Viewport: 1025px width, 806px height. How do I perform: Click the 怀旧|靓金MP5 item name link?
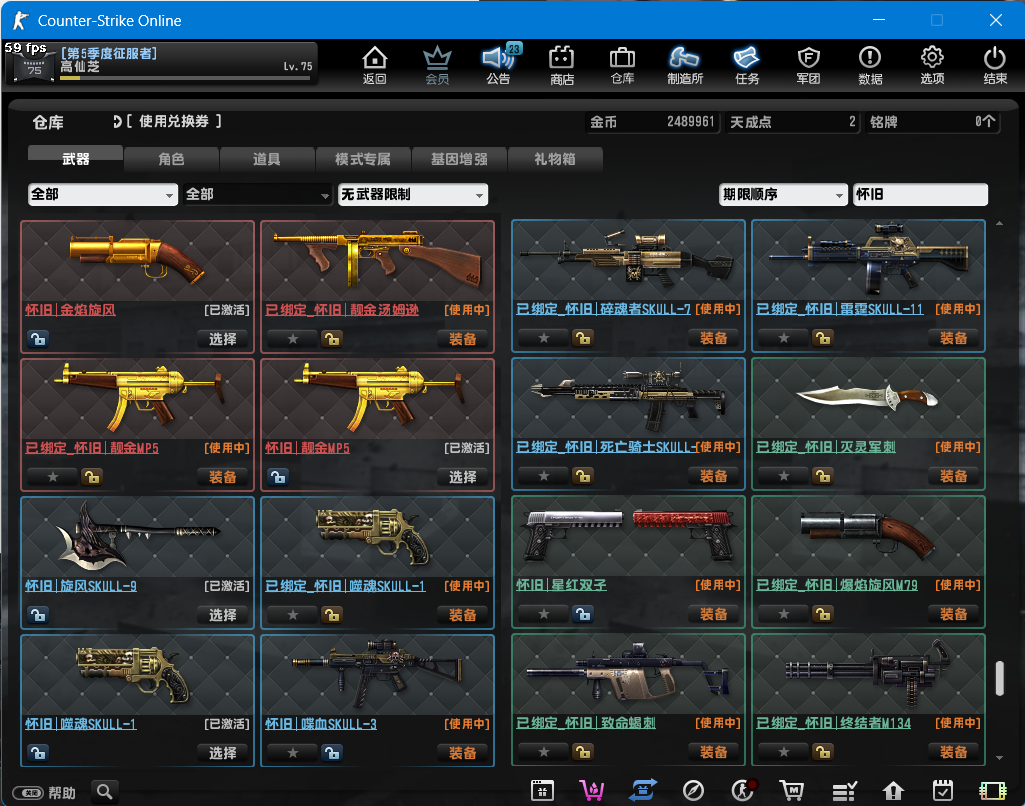(307, 448)
